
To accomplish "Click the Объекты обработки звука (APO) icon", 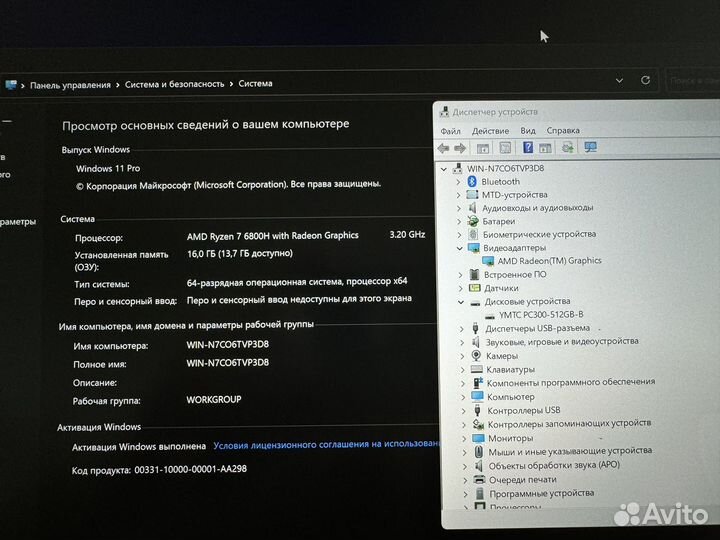I will point(479,466).
